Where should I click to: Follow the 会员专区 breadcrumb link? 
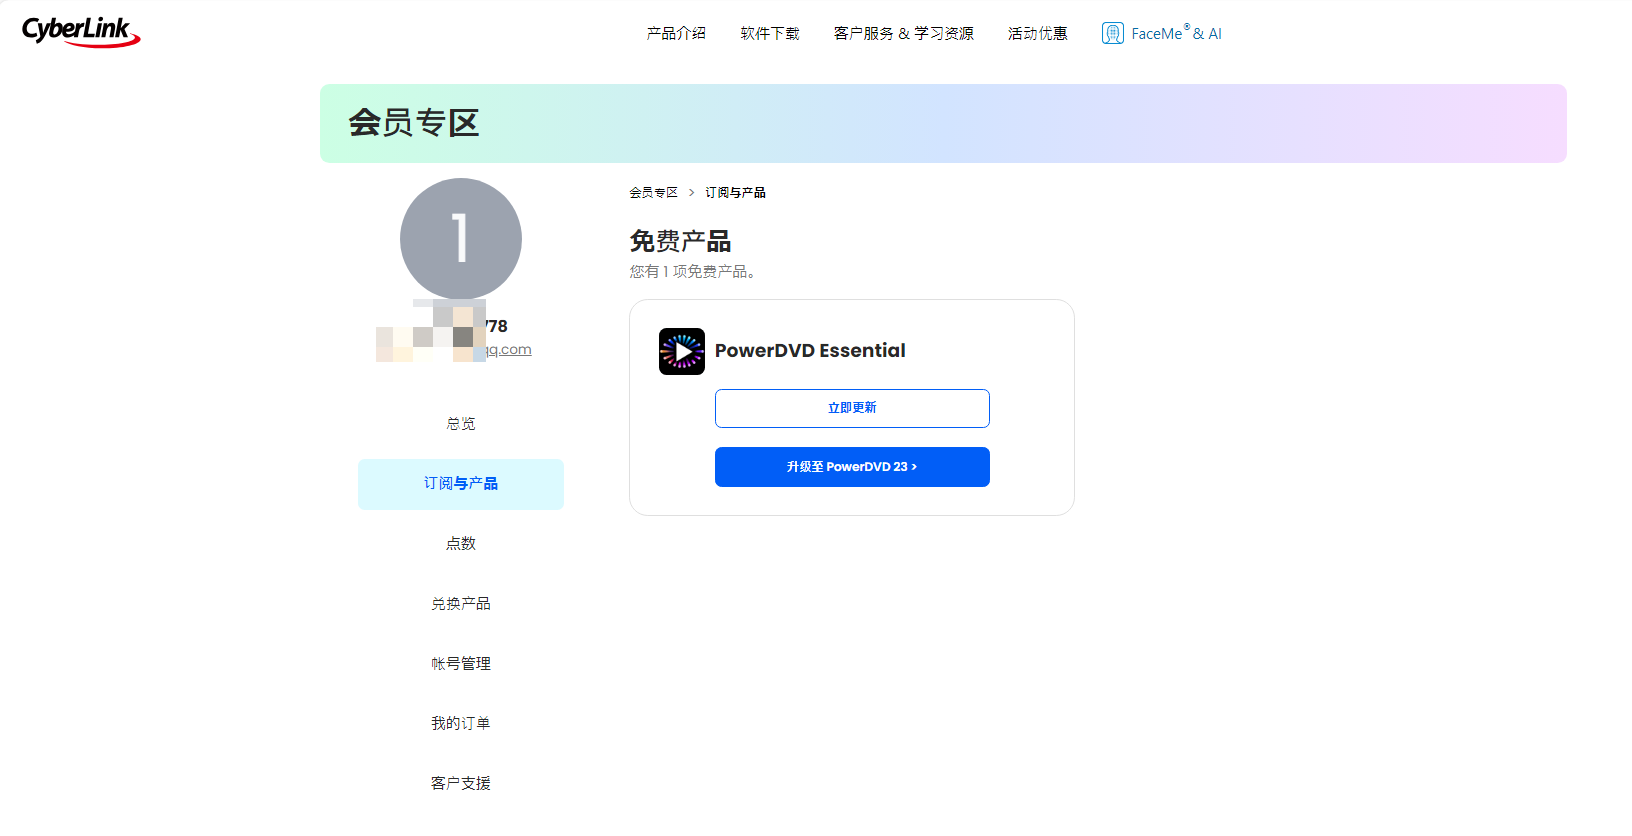pos(654,192)
